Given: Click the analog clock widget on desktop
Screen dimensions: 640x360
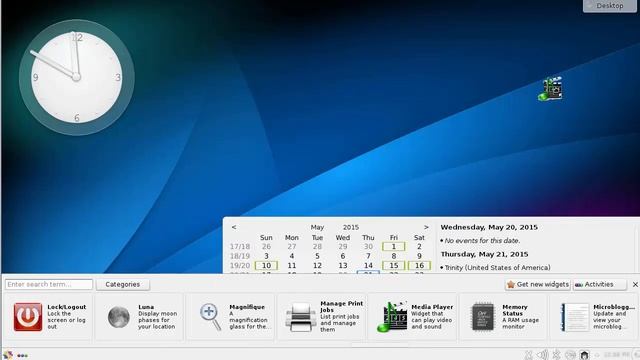Looking at the screenshot, I should click(x=77, y=77).
